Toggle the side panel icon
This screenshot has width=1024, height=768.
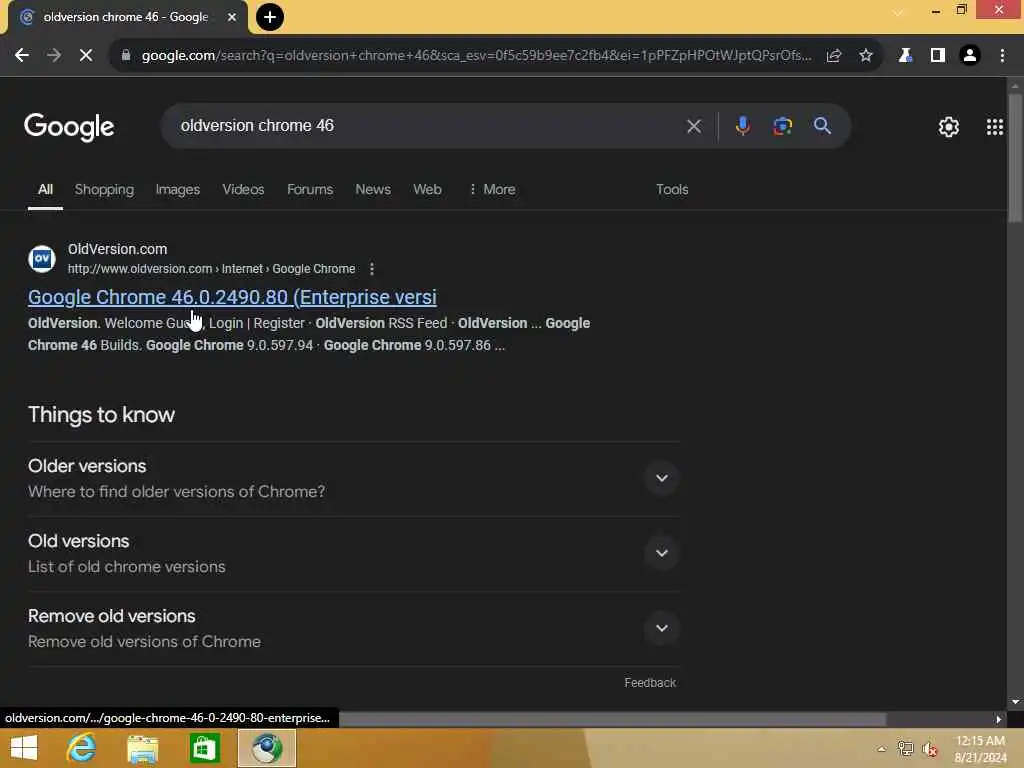938,56
